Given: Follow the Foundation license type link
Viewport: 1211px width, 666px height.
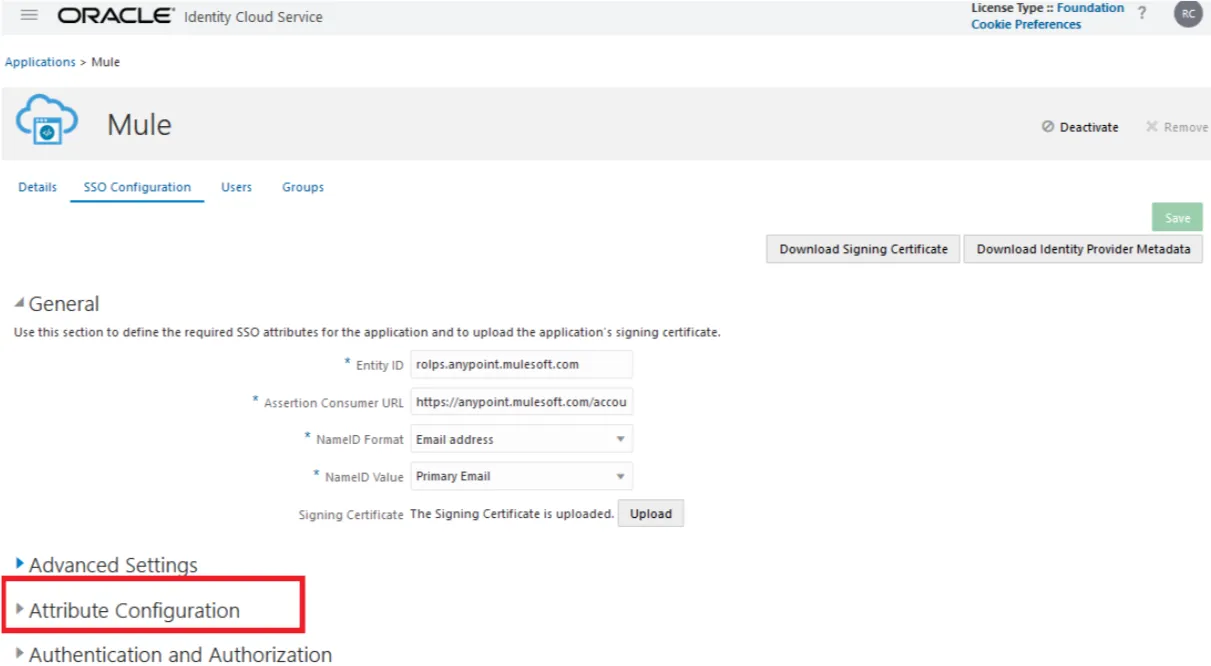Looking at the screenshot, I should (1090, 8).
